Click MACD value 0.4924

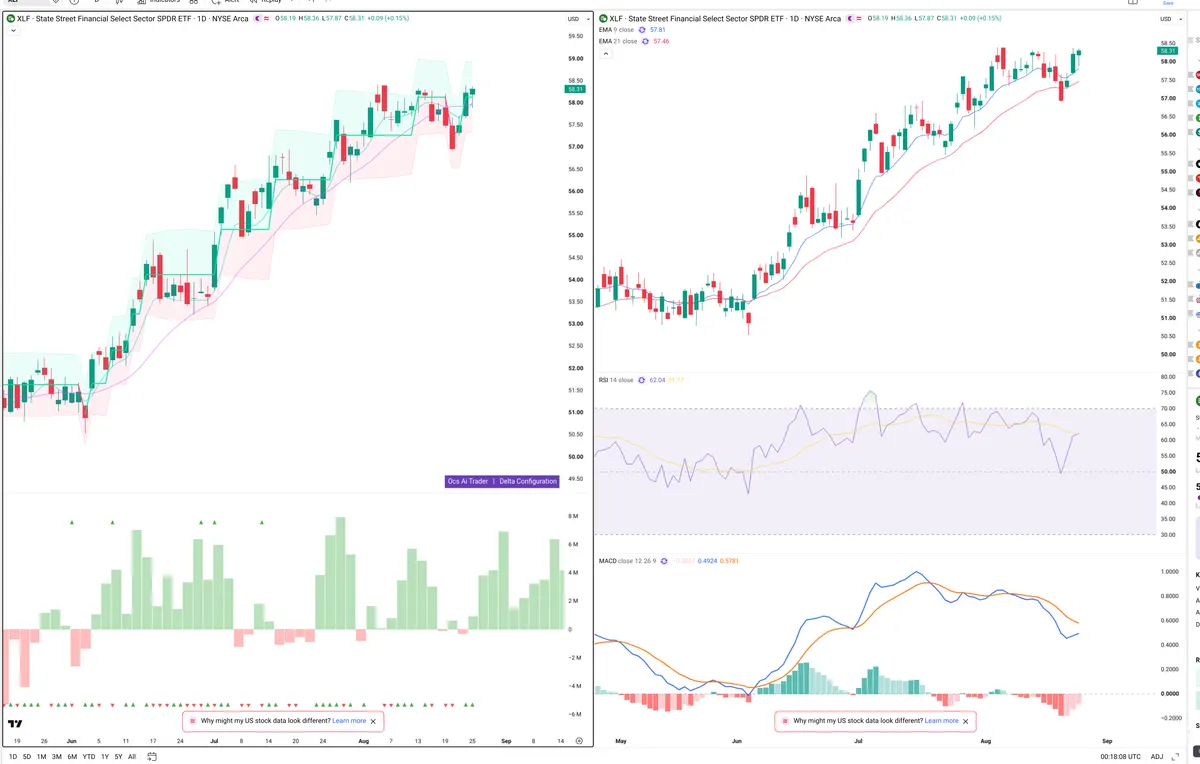click(707, 561)
